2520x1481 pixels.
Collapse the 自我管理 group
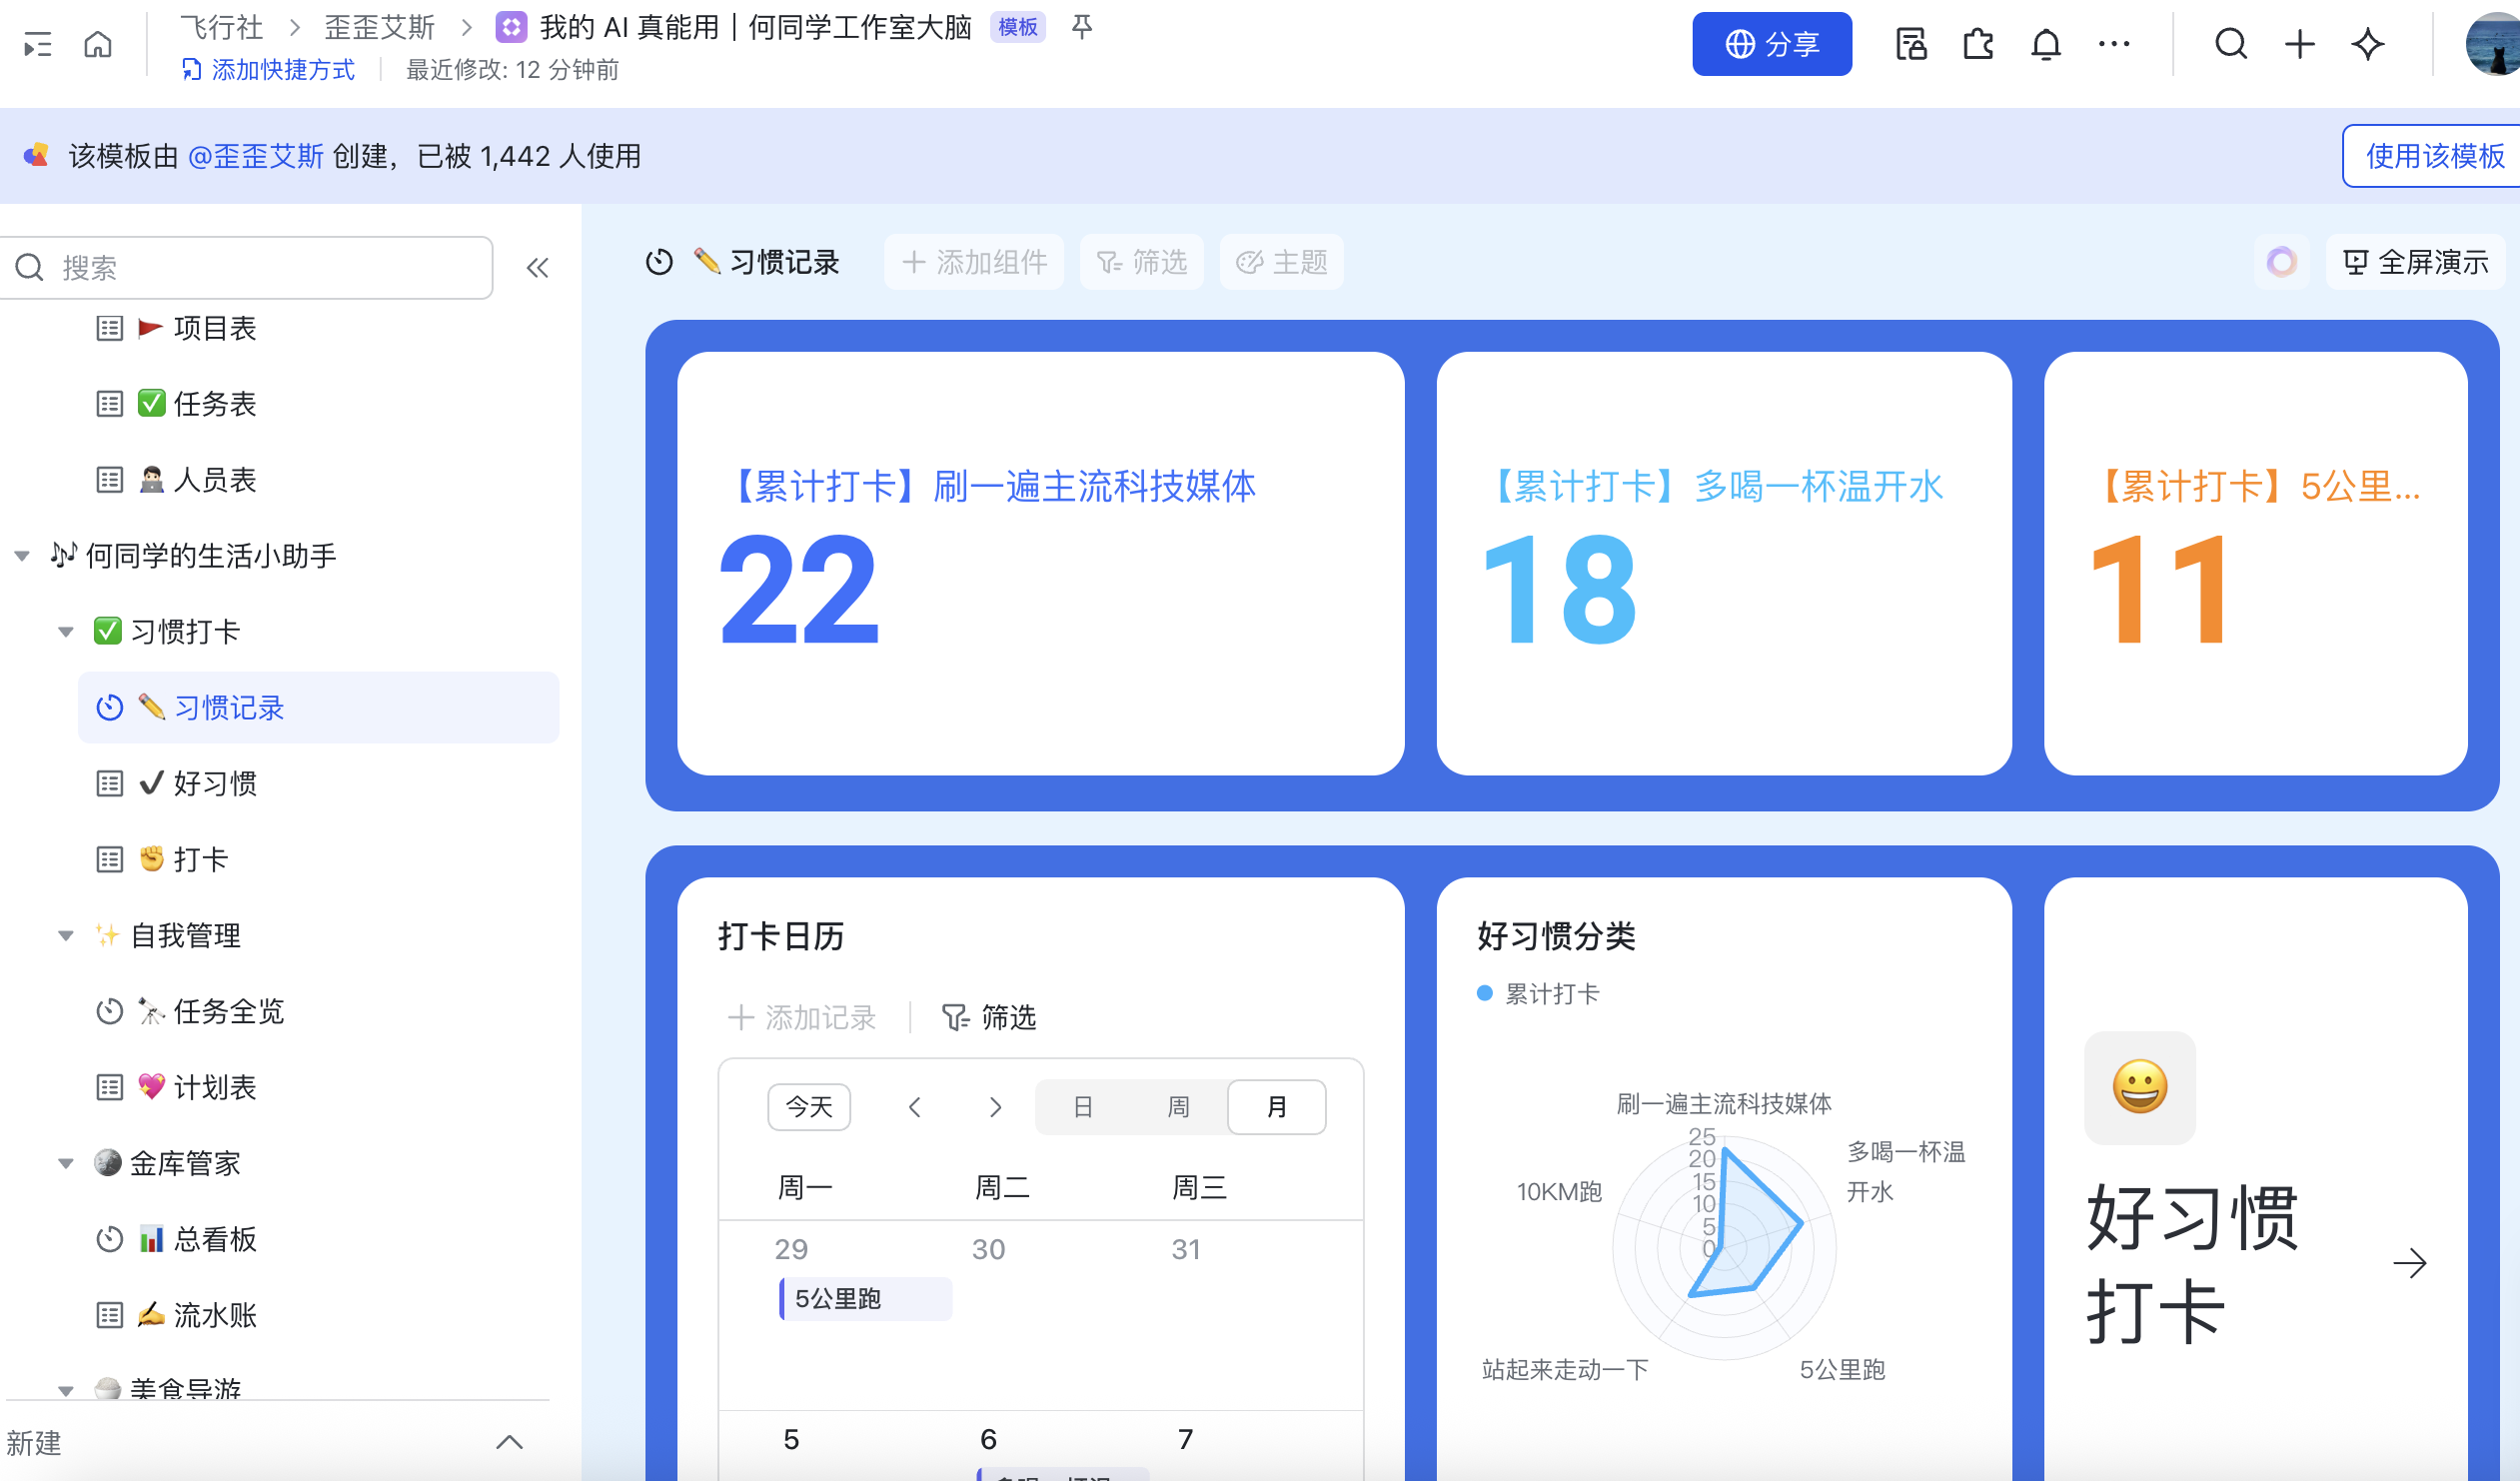pos(66,936)
